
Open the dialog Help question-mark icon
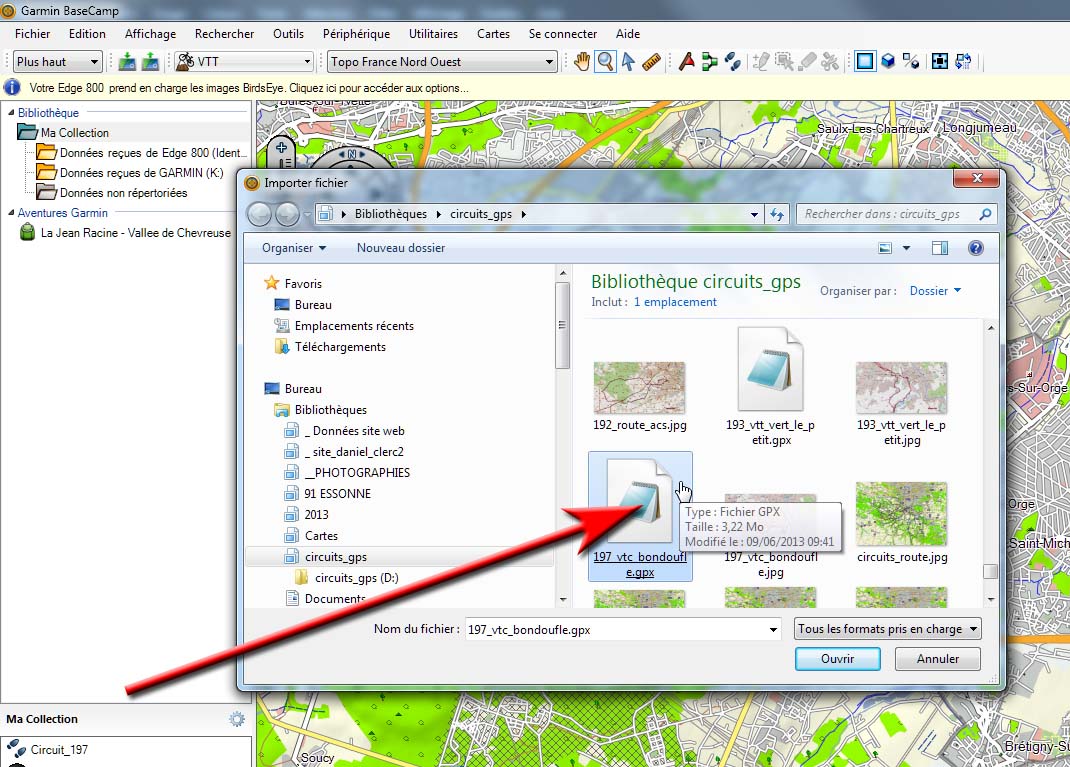pos(976,248)
